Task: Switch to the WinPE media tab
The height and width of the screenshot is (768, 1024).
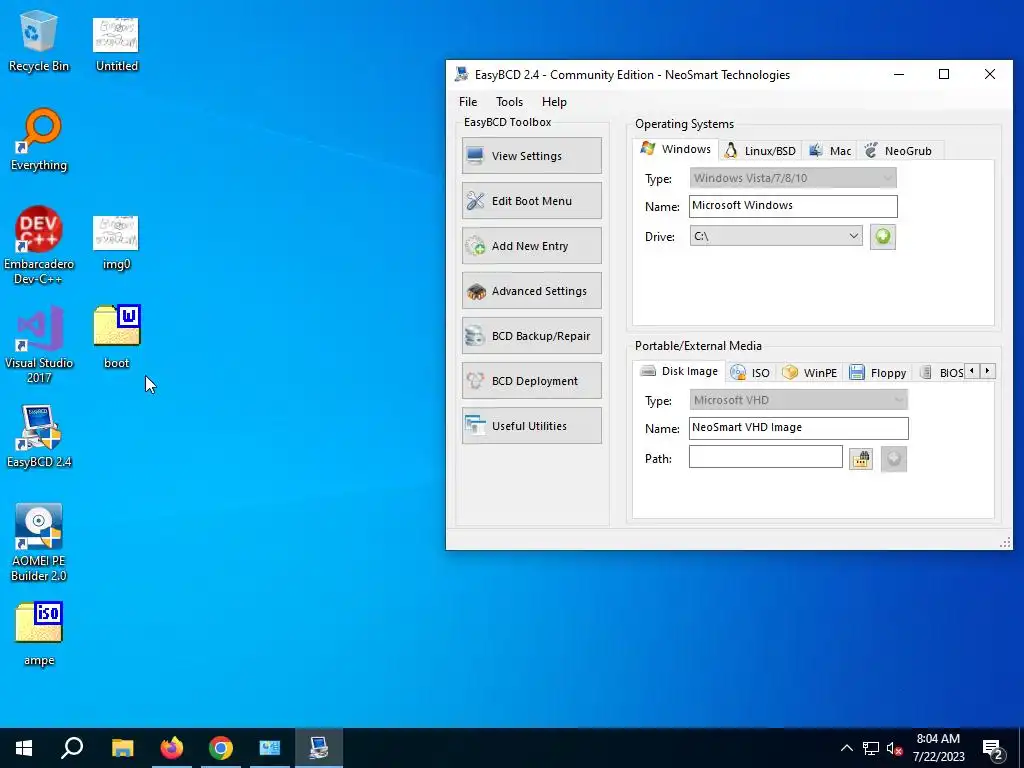Action: pyautogui.click(x=810, y=373)
